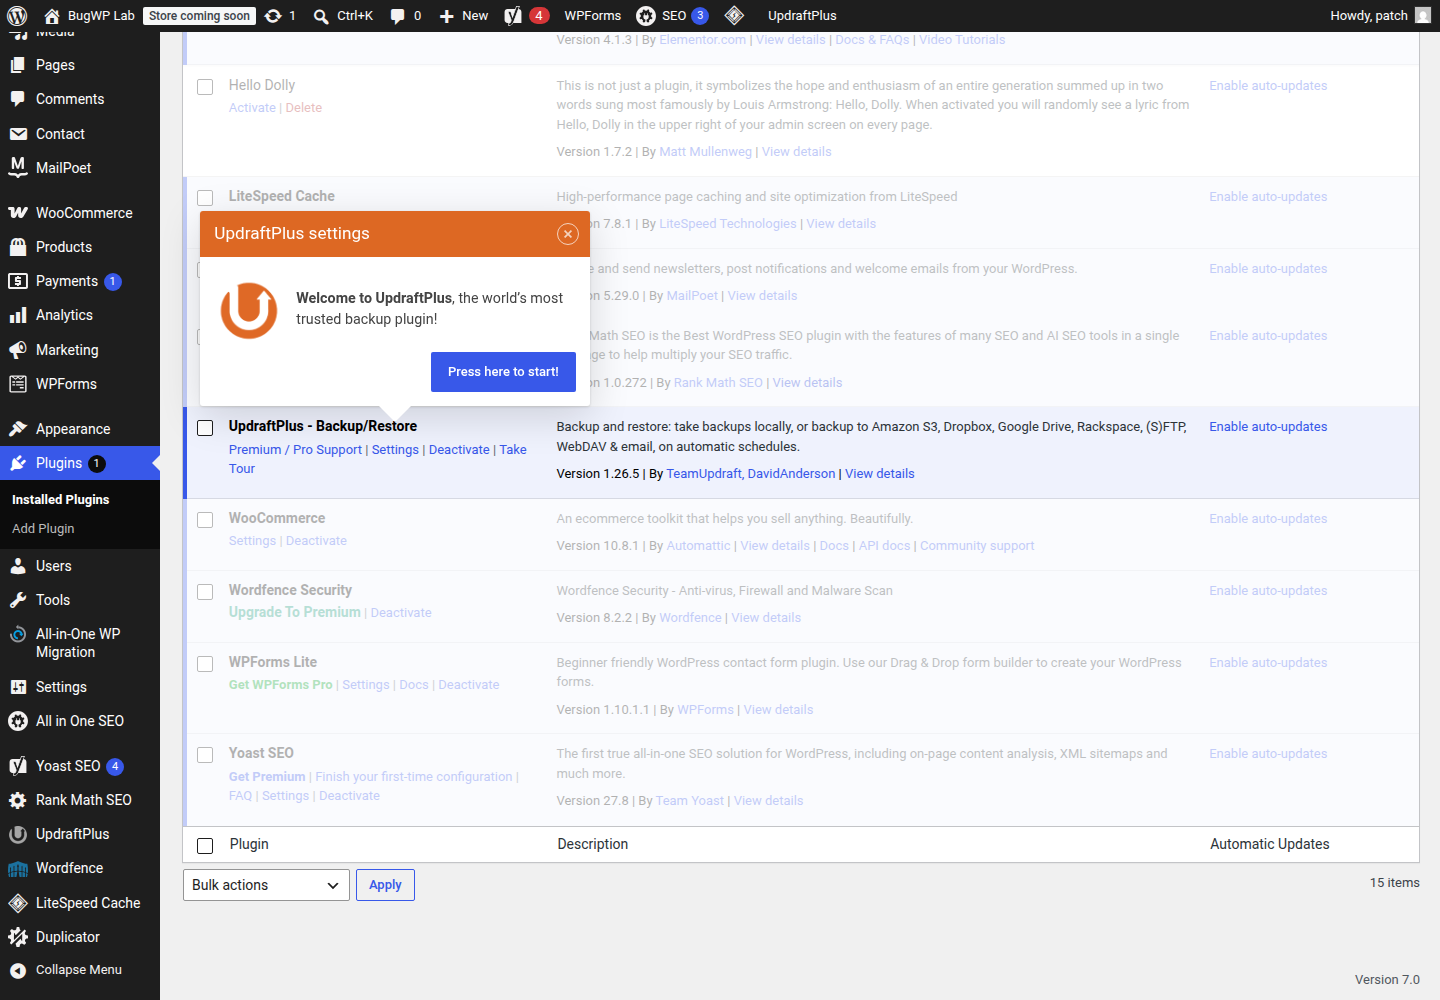Open the Wordfence sidebar icon
This screenshot has height=1000, width=1440.
pyautogui.click(x=18, y=868)
